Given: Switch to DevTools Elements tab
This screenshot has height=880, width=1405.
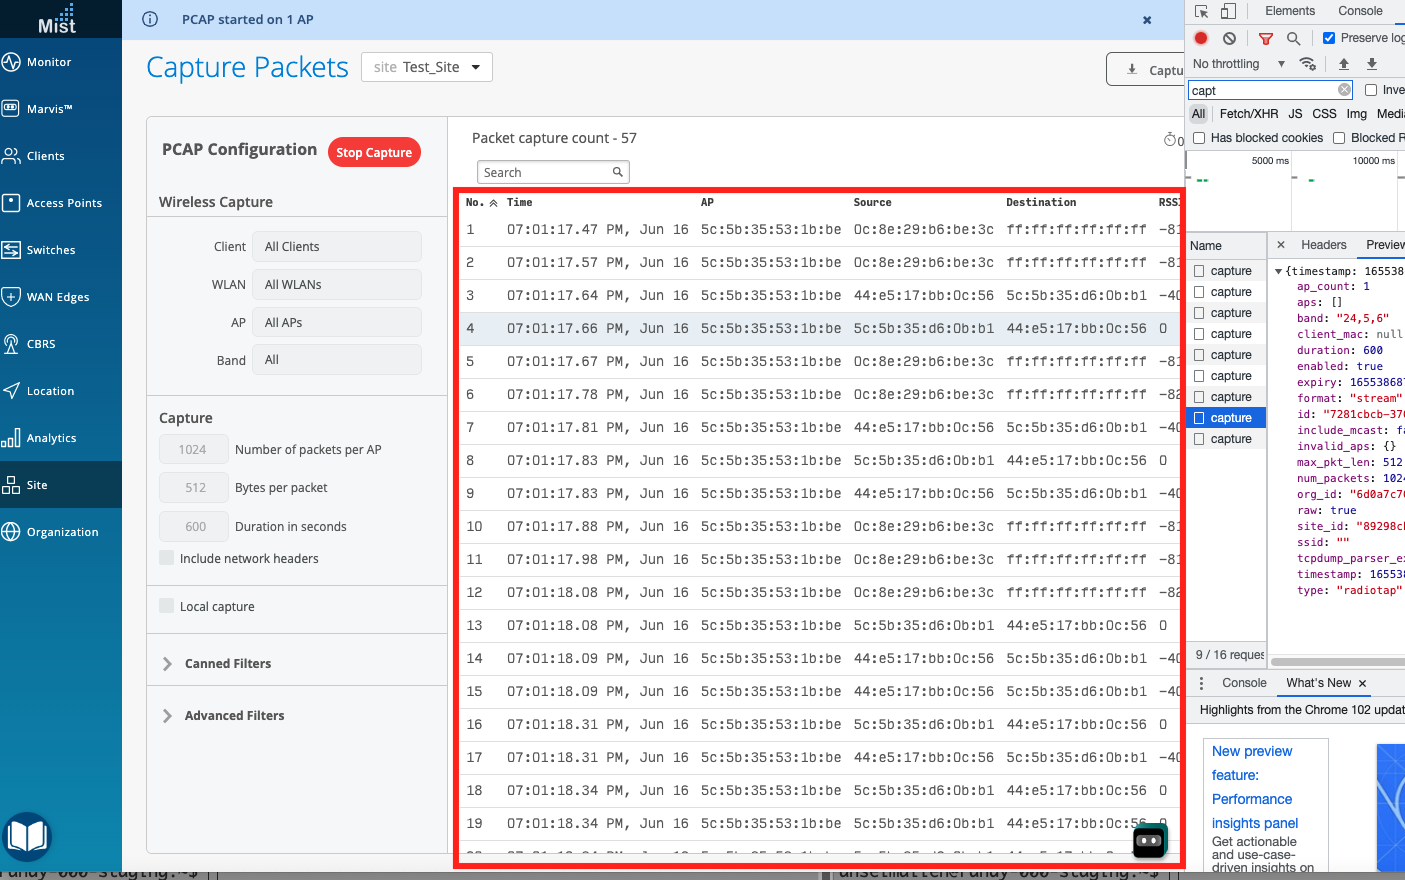Looking at the screenshot, I should [1290, 11].
